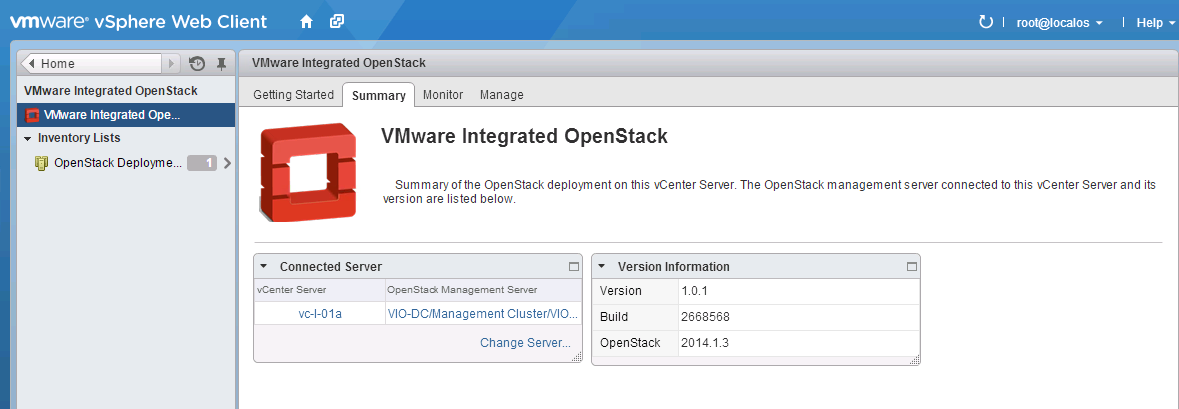Open the vCenter inventory windows icon
This screenshot has width=1179, height=409.
click(x=337, y=21)
